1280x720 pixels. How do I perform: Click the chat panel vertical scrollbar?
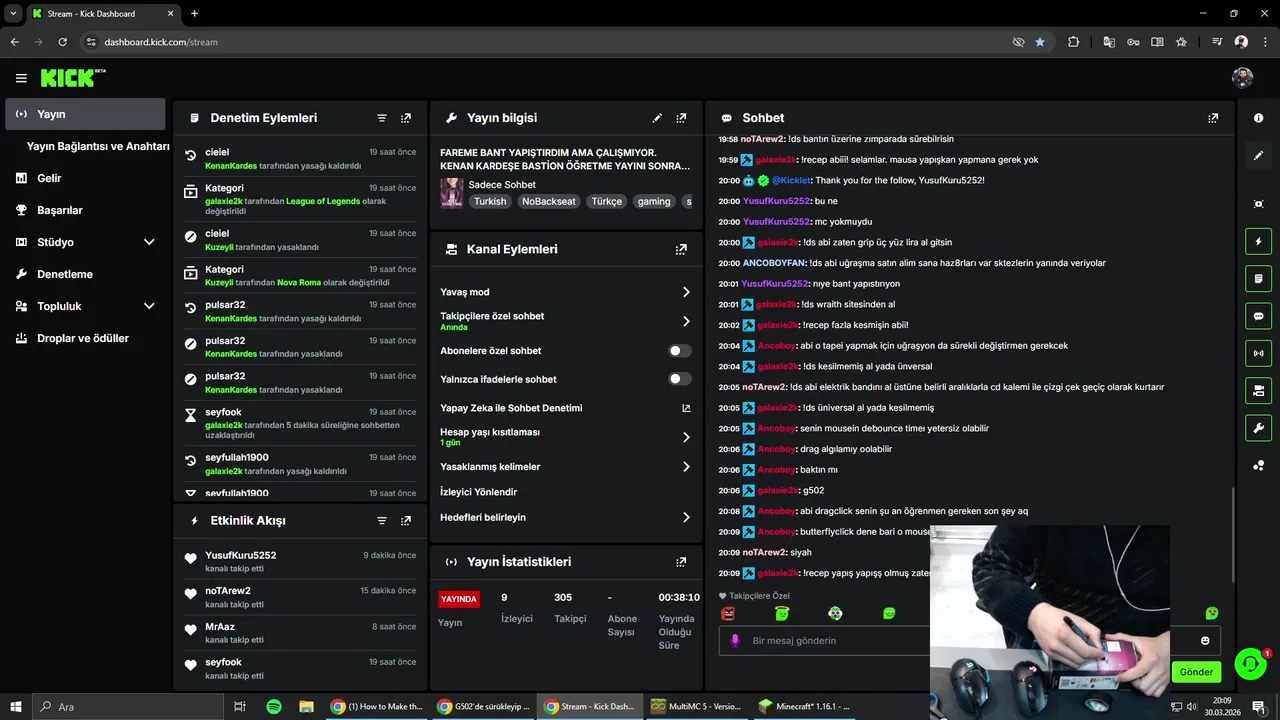pyautogui.click(x=1233, y=535)
